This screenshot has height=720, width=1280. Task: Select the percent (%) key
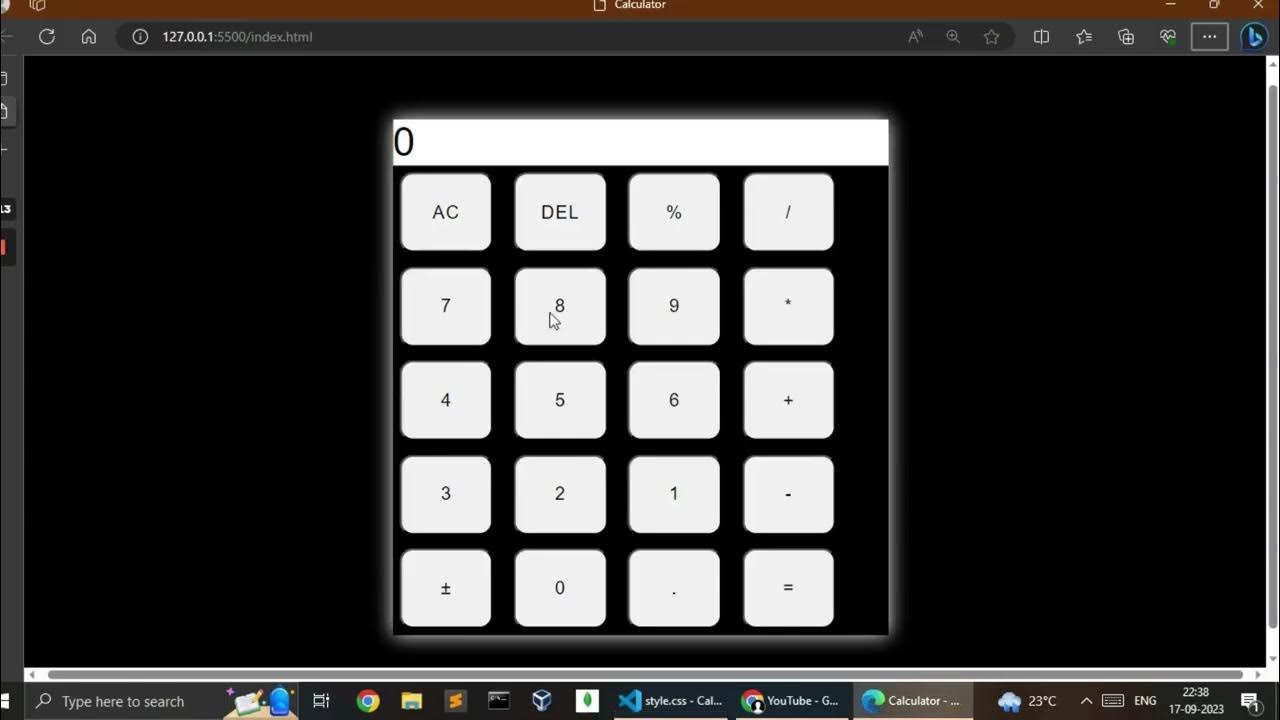[674, 212]
